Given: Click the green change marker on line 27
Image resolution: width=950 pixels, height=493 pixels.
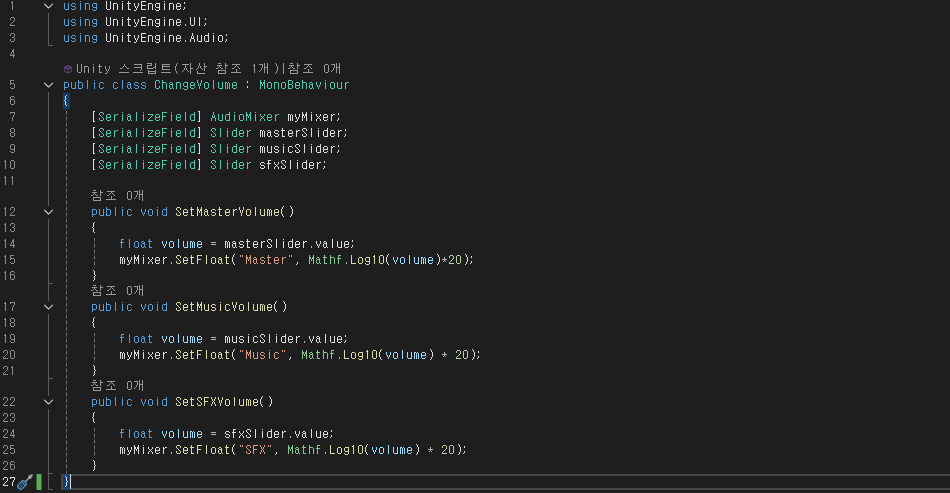Looking at the screenshot, I should (x=39, y=482).
